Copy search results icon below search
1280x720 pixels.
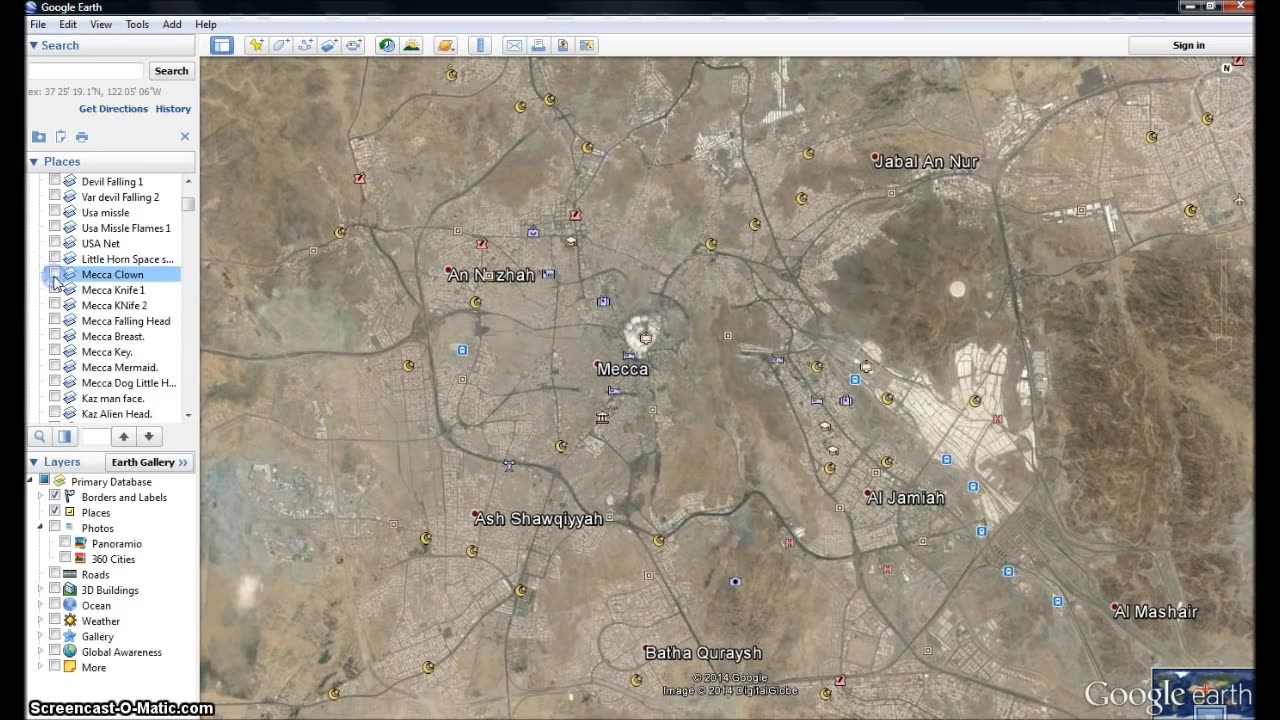point(60,136)
